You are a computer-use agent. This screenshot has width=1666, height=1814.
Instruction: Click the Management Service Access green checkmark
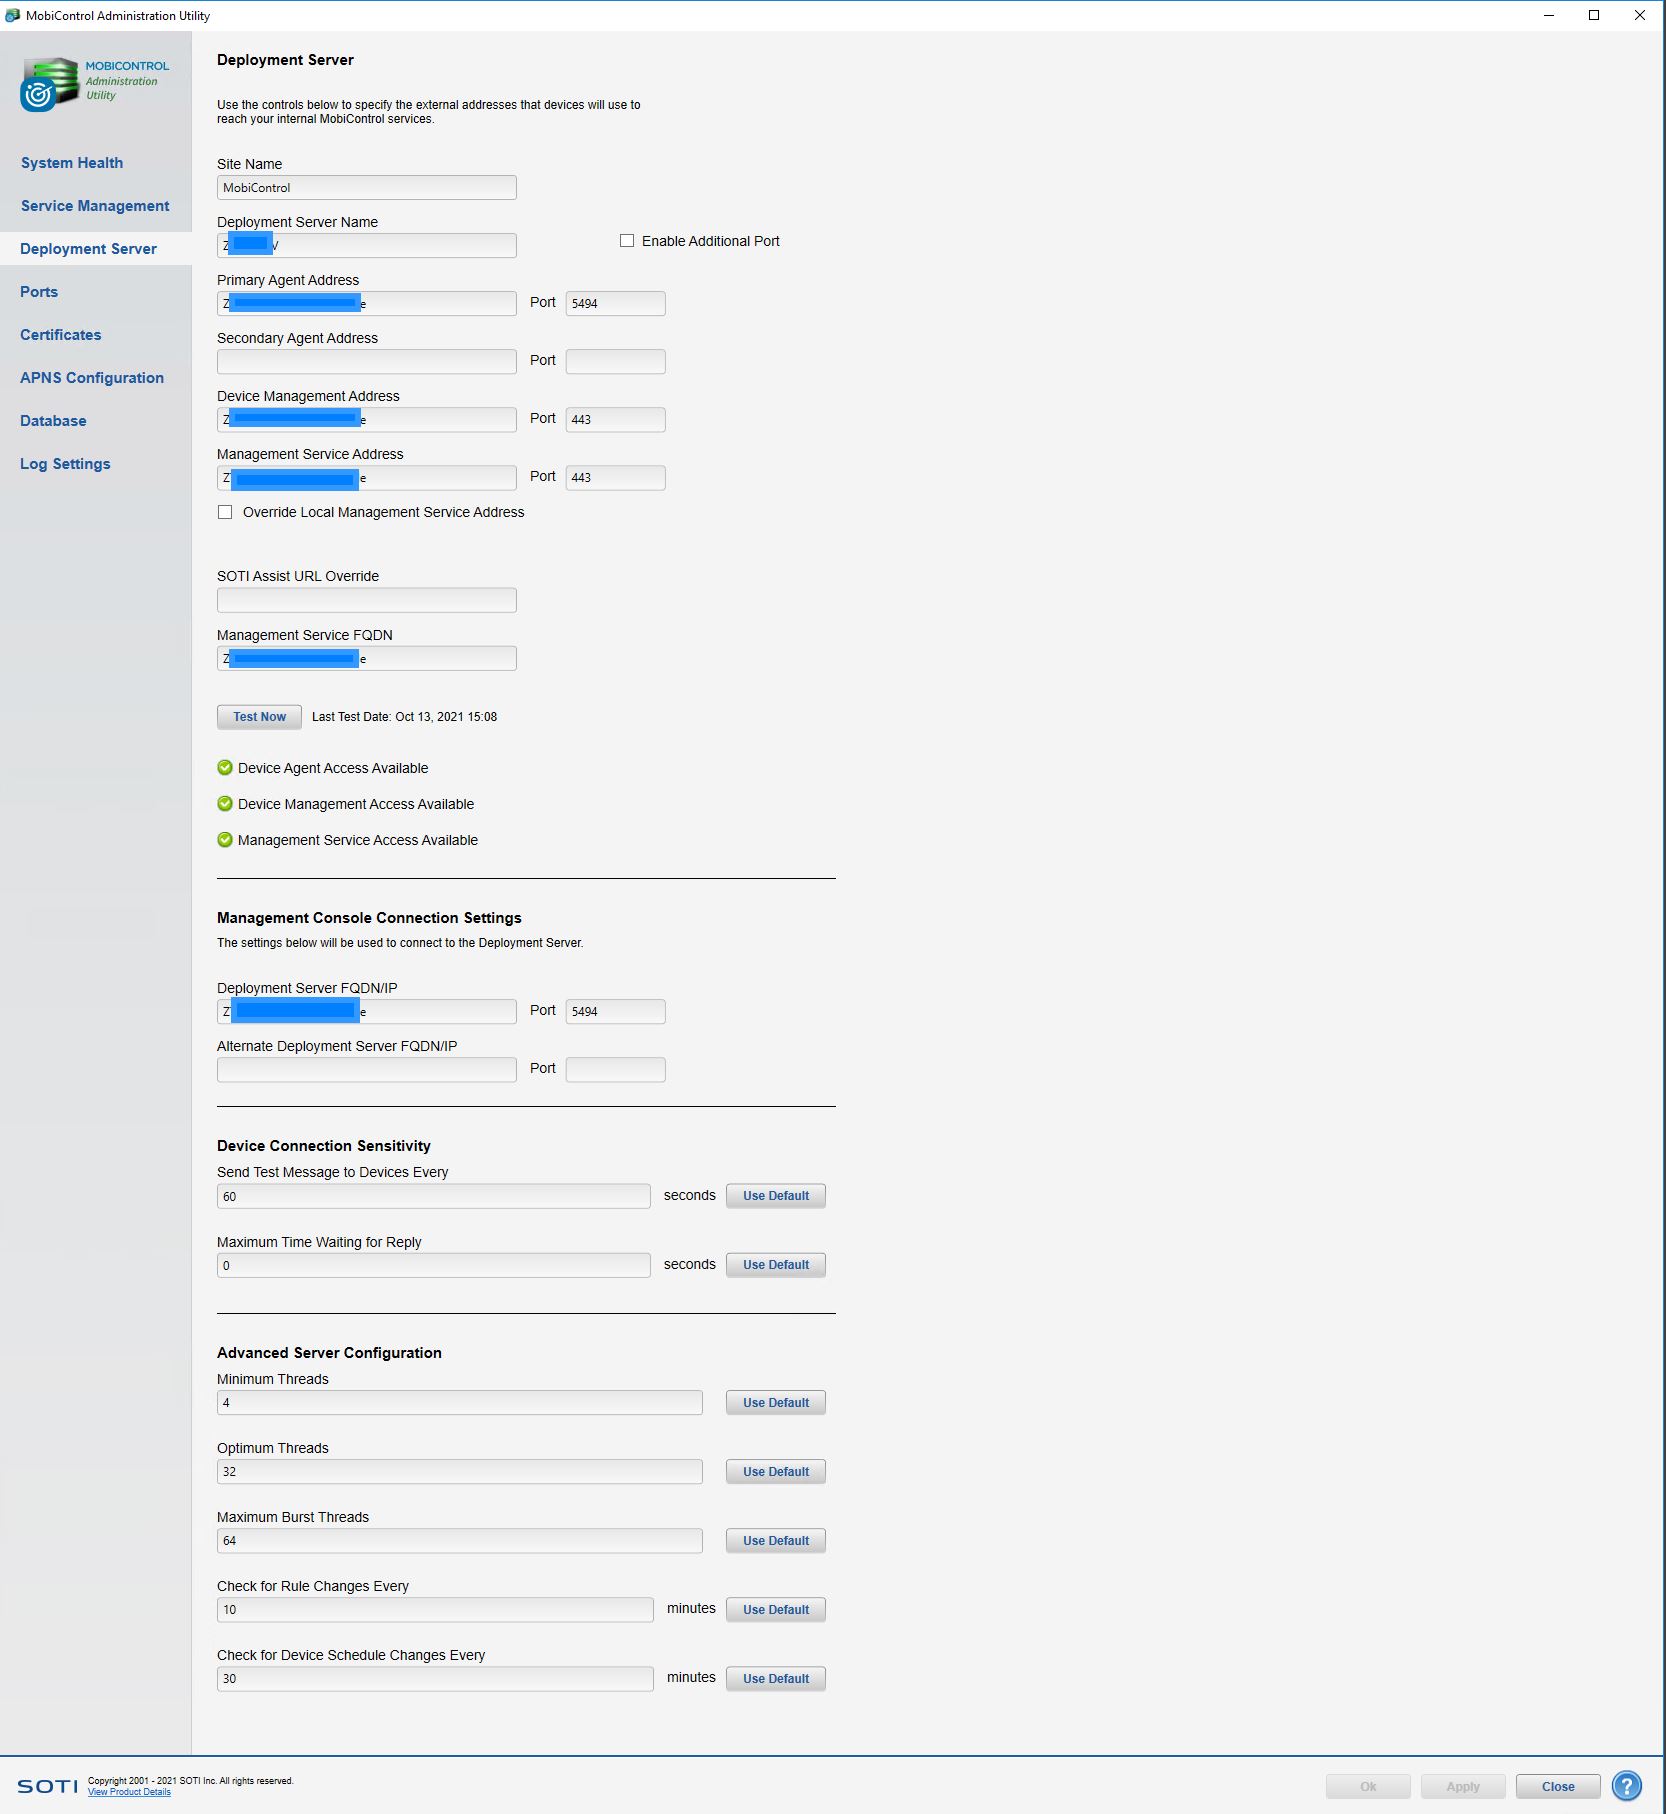(x=225, y=840)
